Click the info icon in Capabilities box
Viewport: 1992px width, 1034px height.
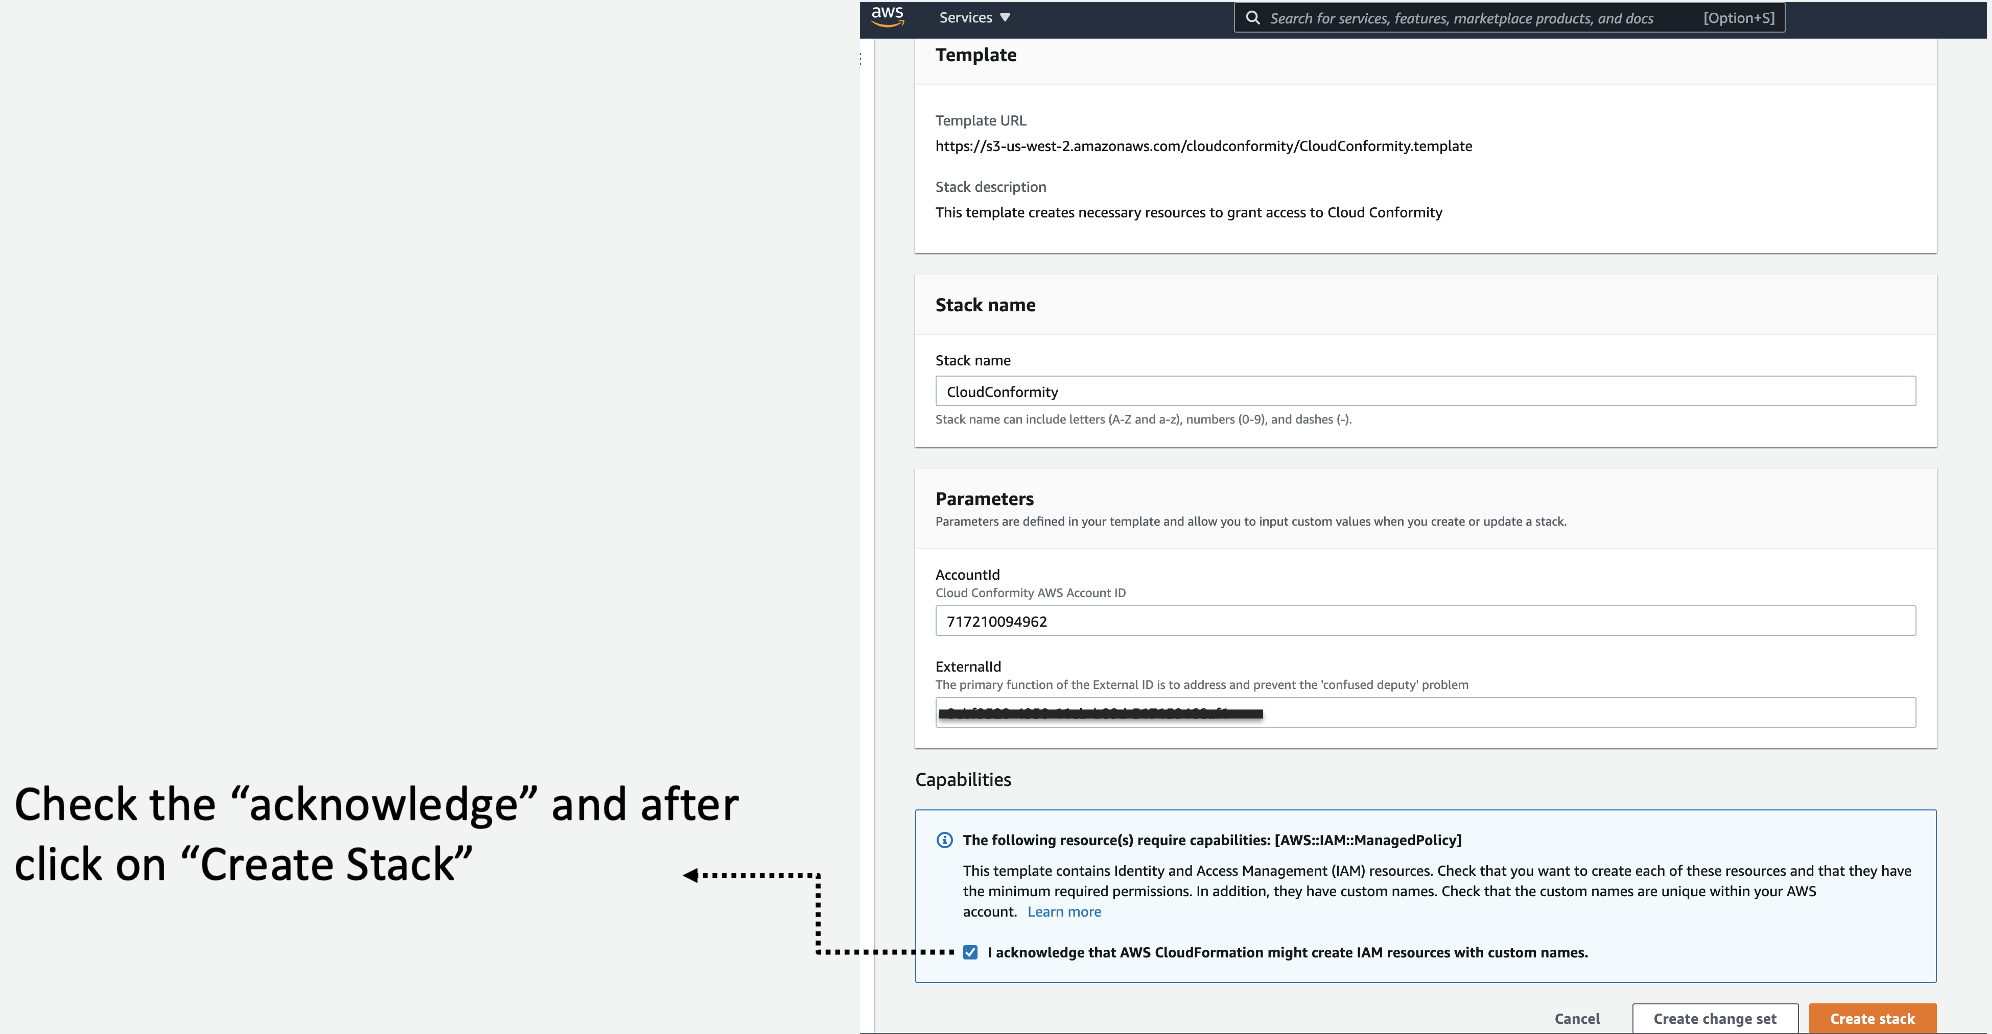[x=944, y=840]
